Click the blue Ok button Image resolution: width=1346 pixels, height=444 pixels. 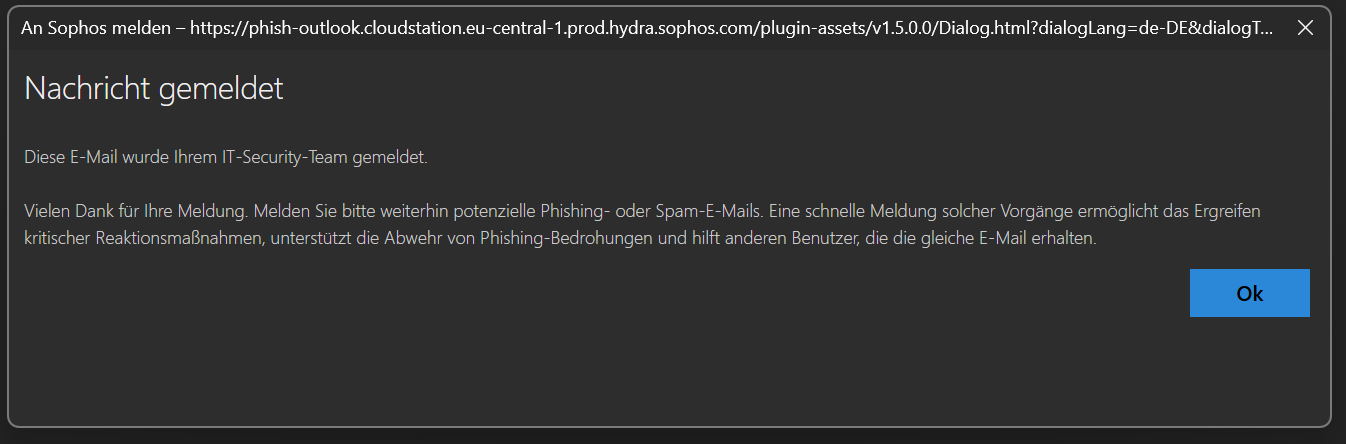click(1249, 293)
